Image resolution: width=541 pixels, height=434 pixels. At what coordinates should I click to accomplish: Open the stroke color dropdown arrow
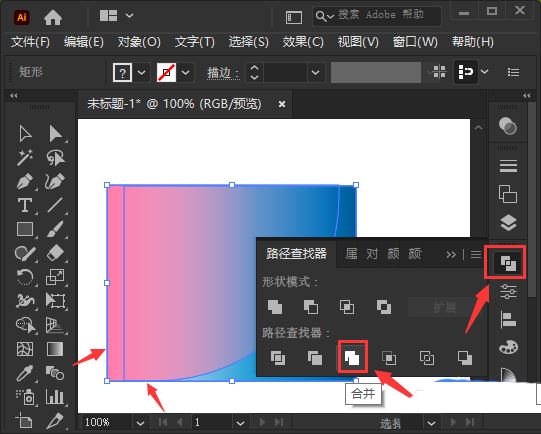(x=186, y=72)
